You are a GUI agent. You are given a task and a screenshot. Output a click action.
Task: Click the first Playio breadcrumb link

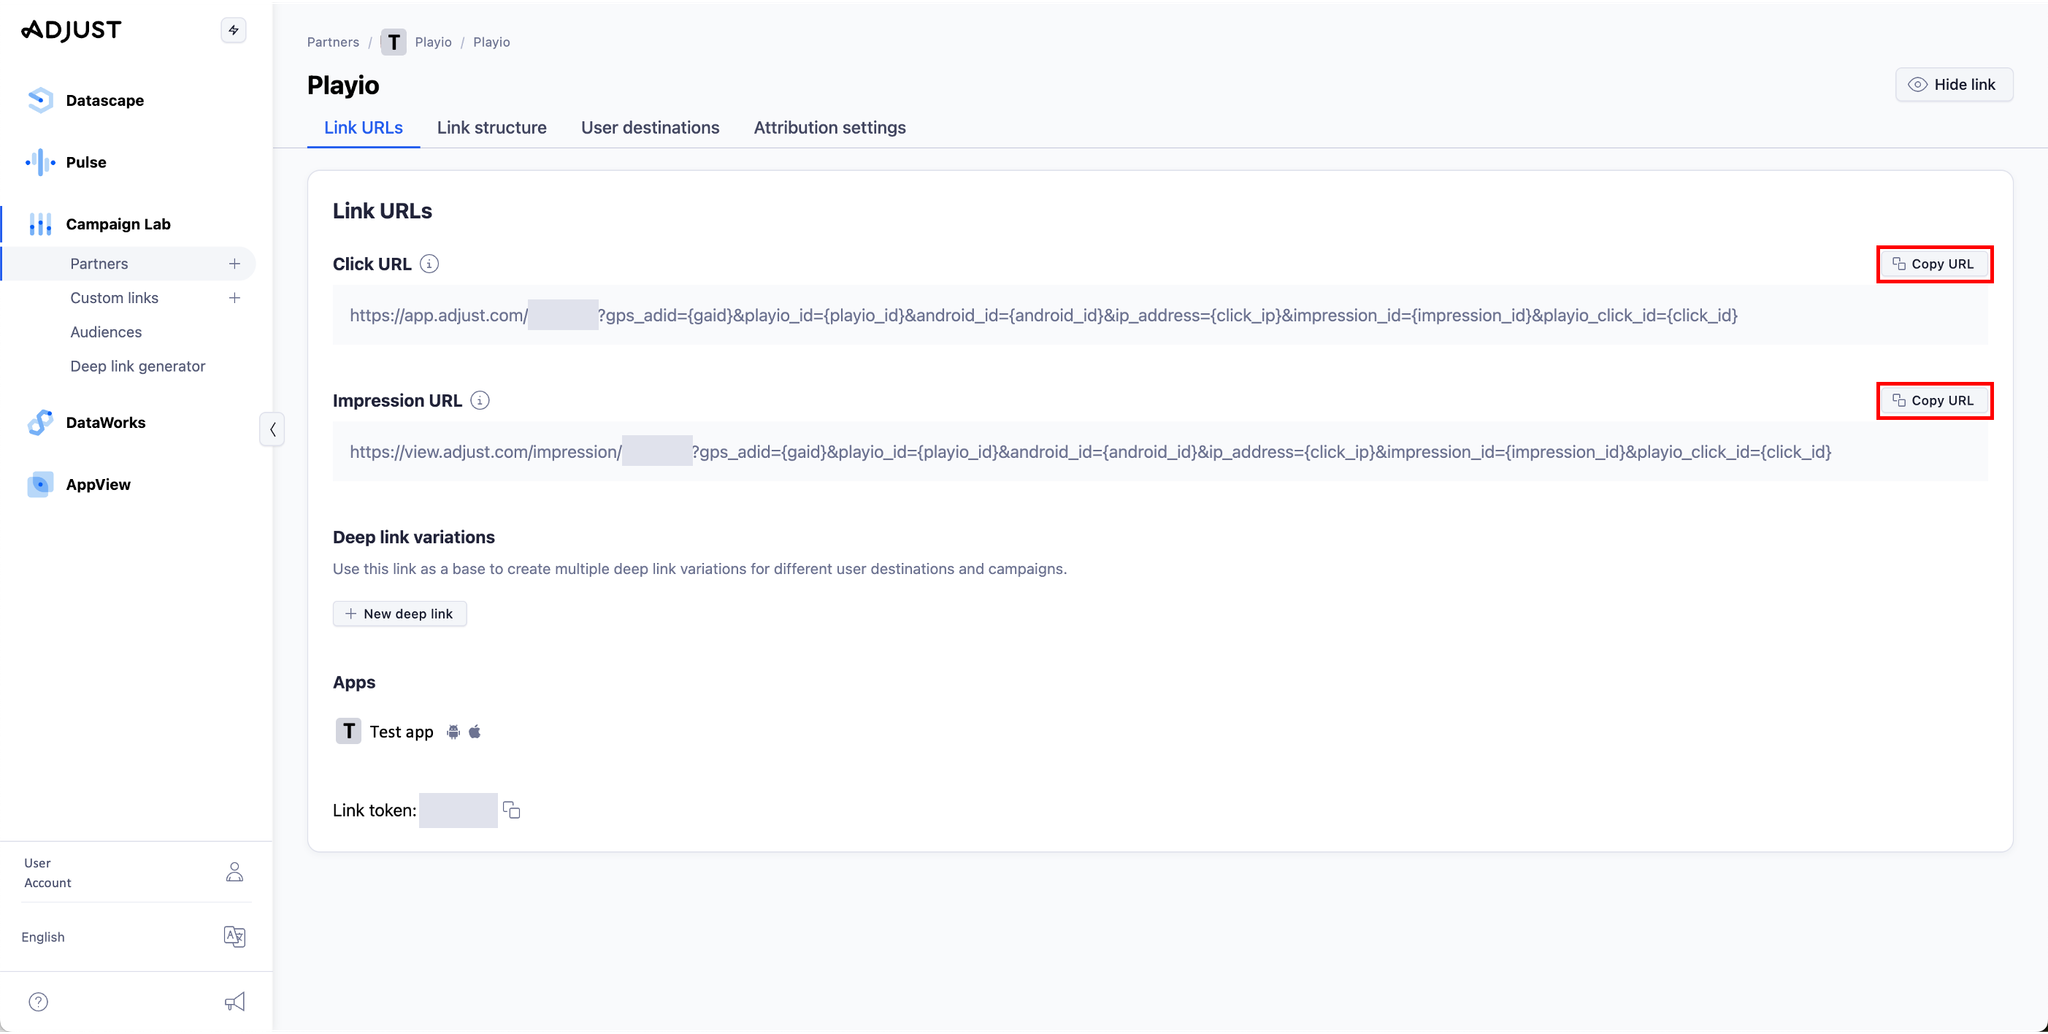point(433,42)
